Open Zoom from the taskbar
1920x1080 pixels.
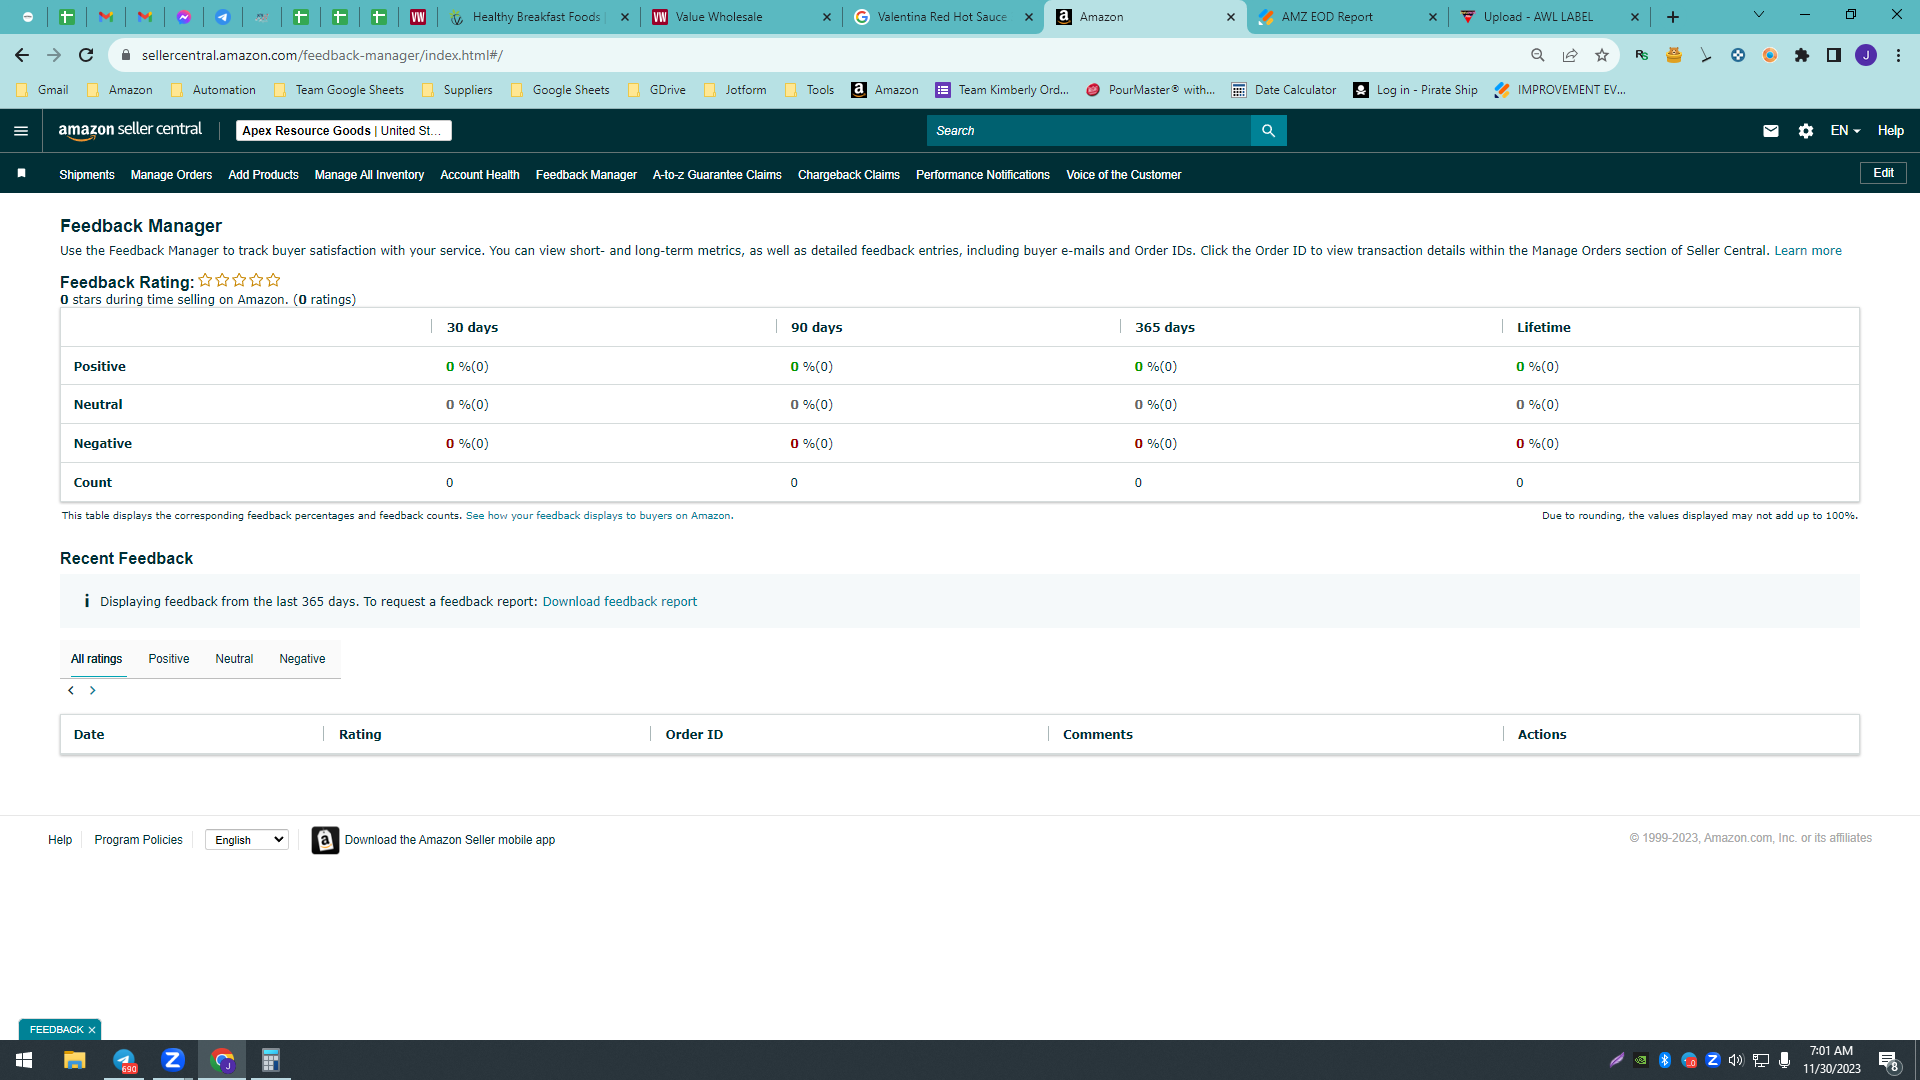tap(173, 1060)
